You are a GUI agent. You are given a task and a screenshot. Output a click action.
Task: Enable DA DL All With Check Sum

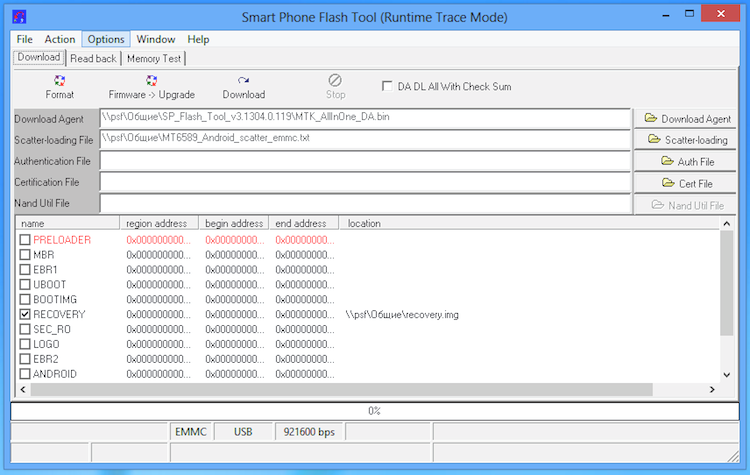(387, 86)
